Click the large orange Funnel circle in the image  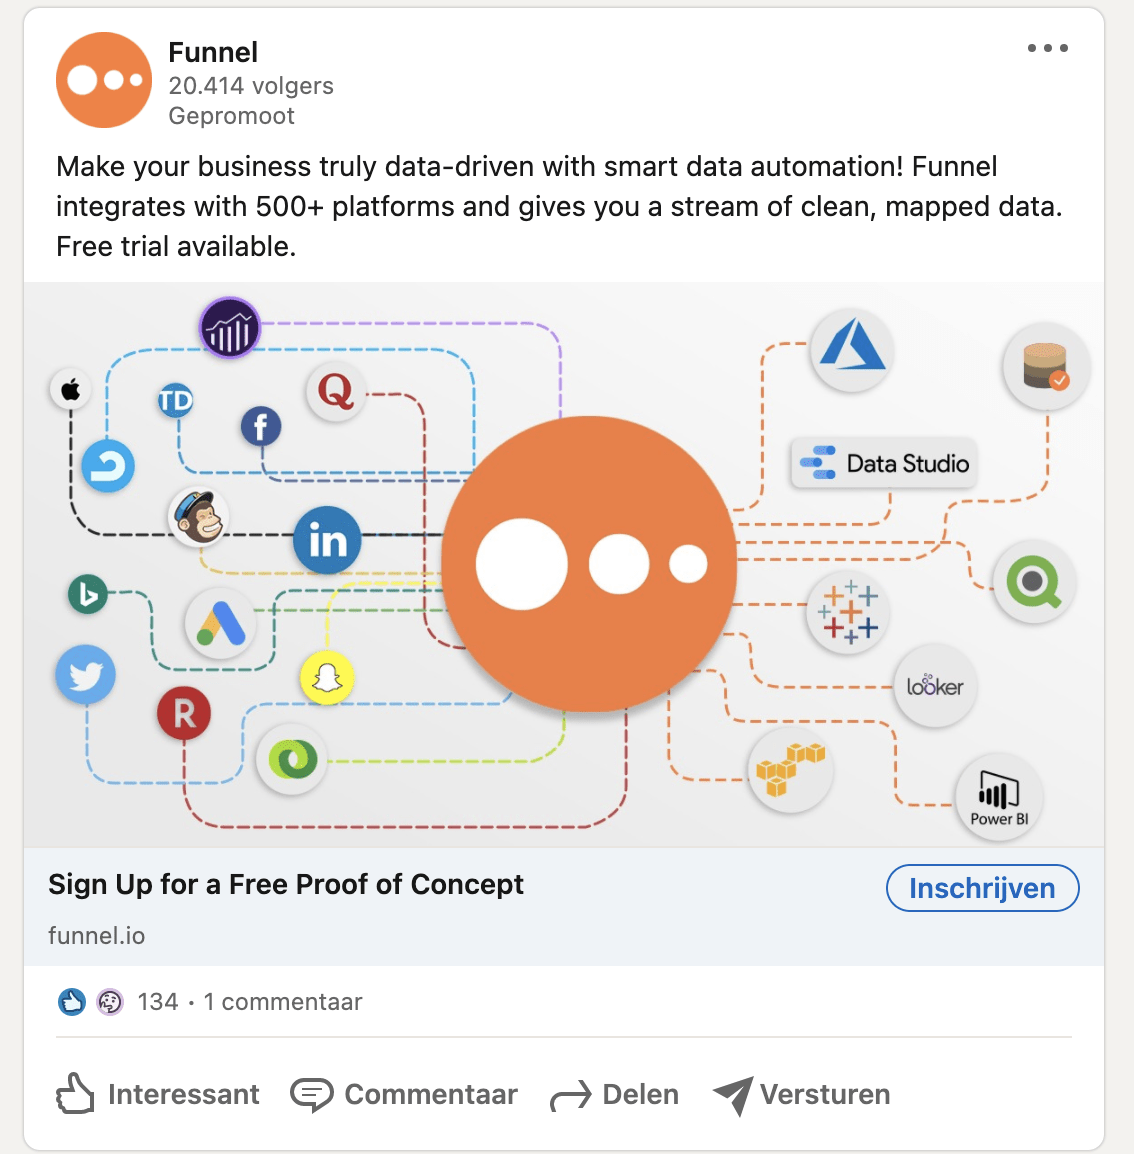tap(590, 563)
